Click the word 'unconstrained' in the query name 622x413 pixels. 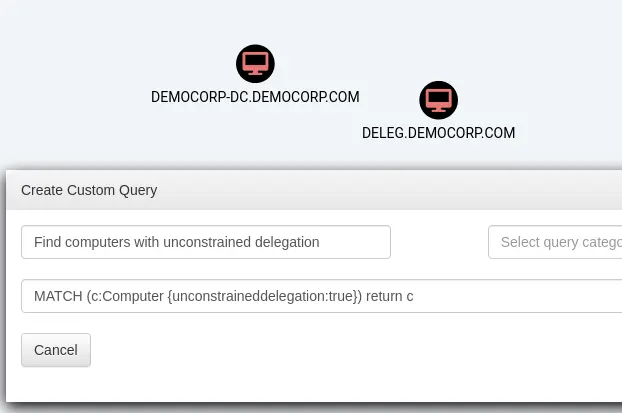(x=206, y=242)
